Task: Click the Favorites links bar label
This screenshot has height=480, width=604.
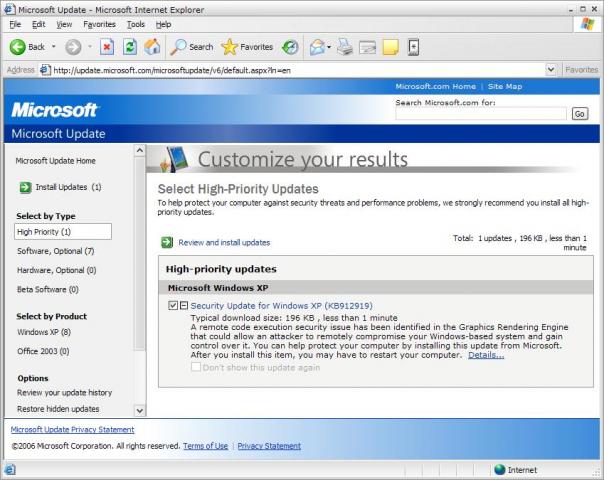Action: pyautogui.click(x=582, y=70)
